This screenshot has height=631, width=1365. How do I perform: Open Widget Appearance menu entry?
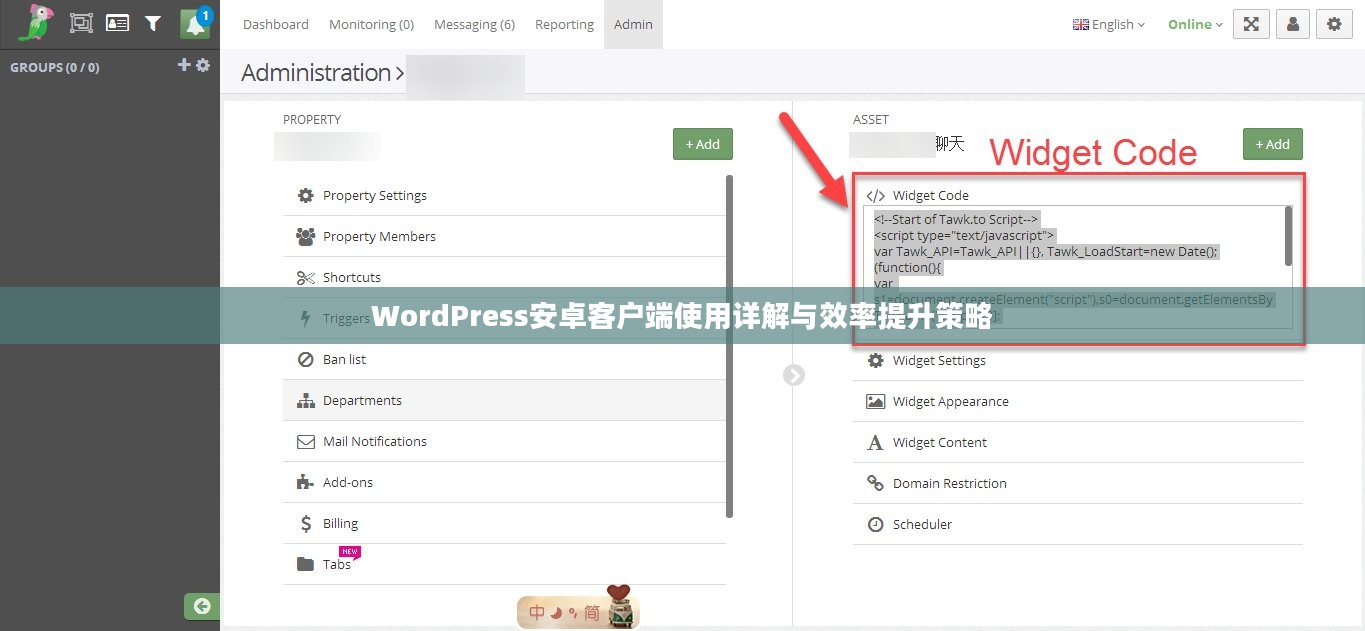[1078, 401]
